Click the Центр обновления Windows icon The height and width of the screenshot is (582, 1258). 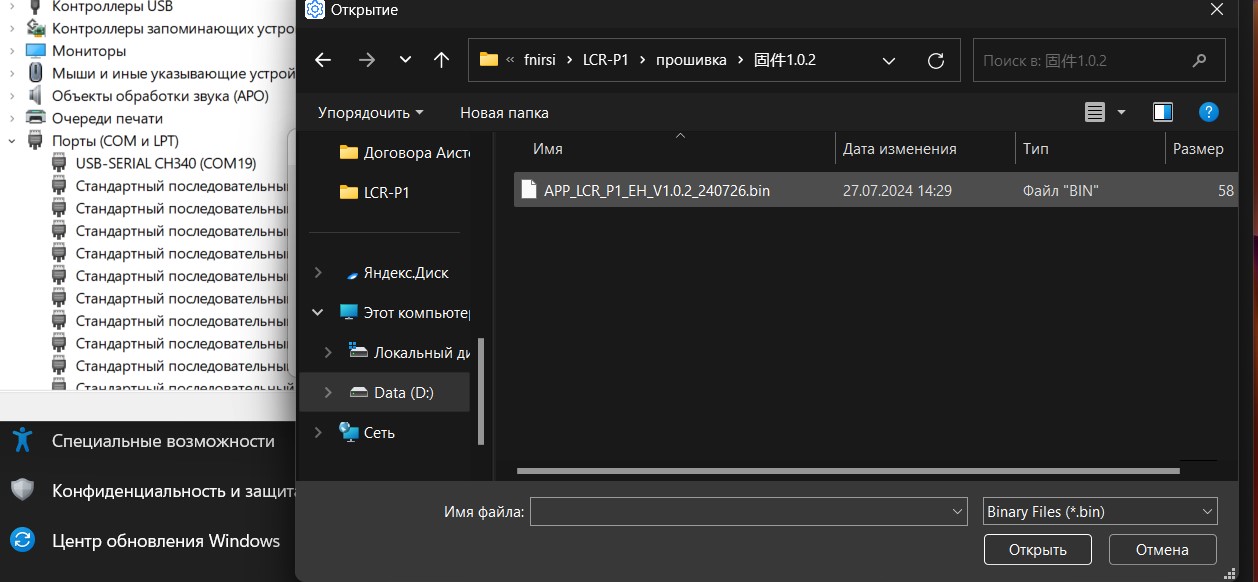[x=22, y=541]
